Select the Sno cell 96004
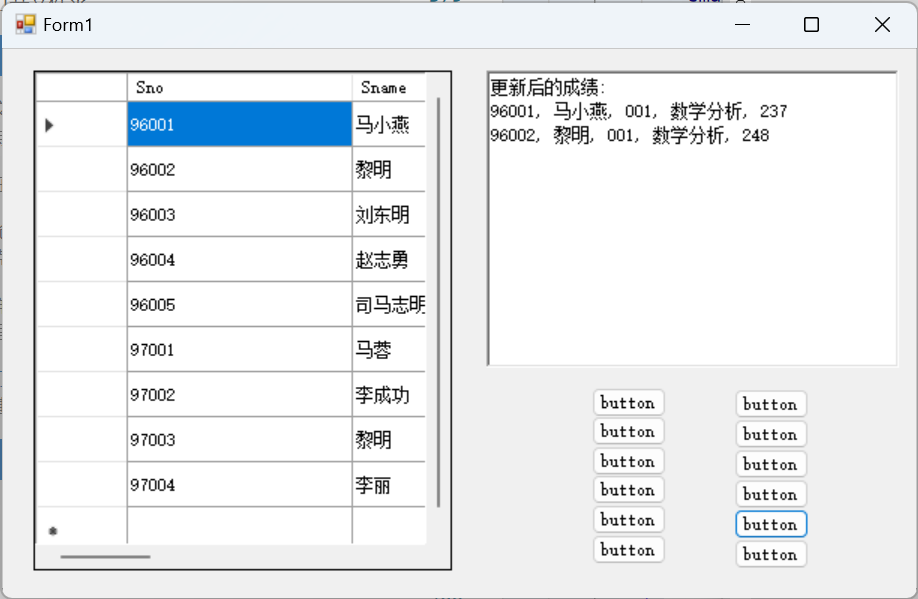This screenshot has width=918, height=599. 239,259
